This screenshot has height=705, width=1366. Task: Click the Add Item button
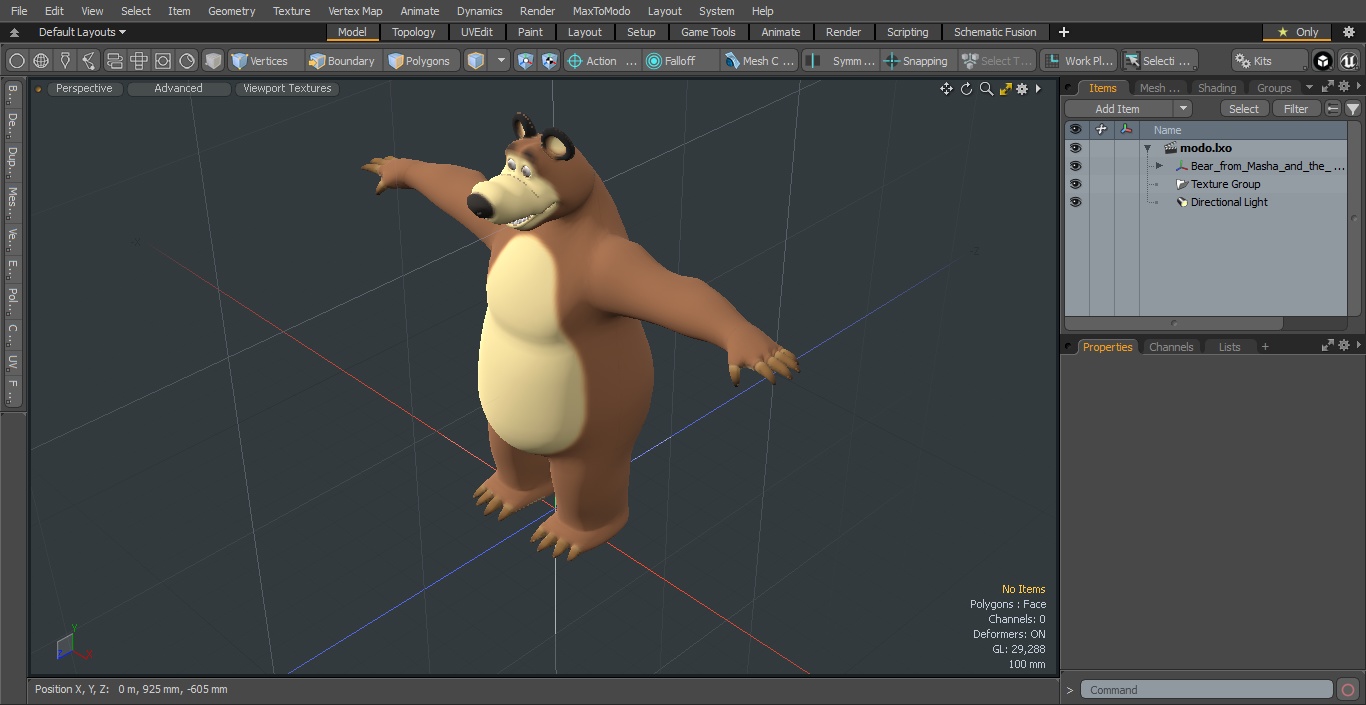pyautogui.click(x=1117, y=109)
